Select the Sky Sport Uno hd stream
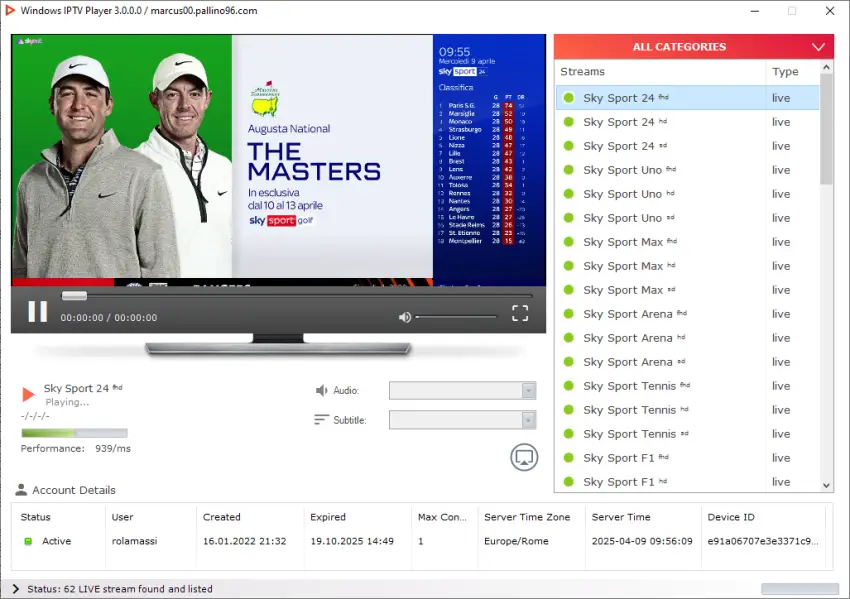 pos(687,194)
